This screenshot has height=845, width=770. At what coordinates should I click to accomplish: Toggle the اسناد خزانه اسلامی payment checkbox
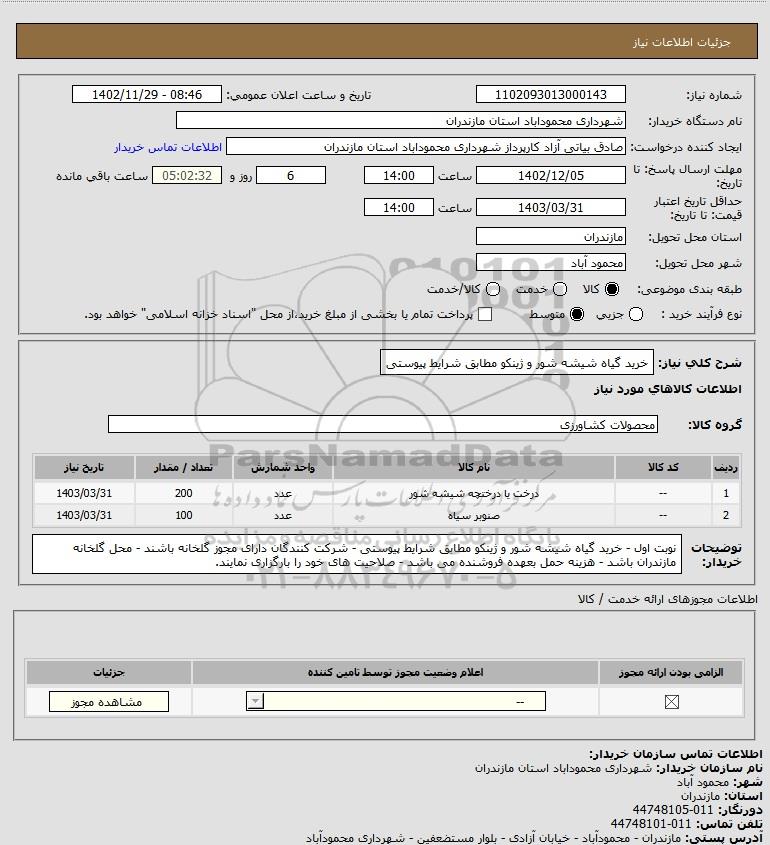pos(485,314)
